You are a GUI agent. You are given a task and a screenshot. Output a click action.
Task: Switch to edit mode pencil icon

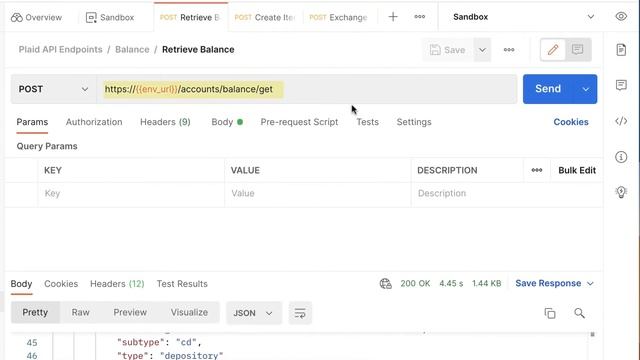[553, 50]
